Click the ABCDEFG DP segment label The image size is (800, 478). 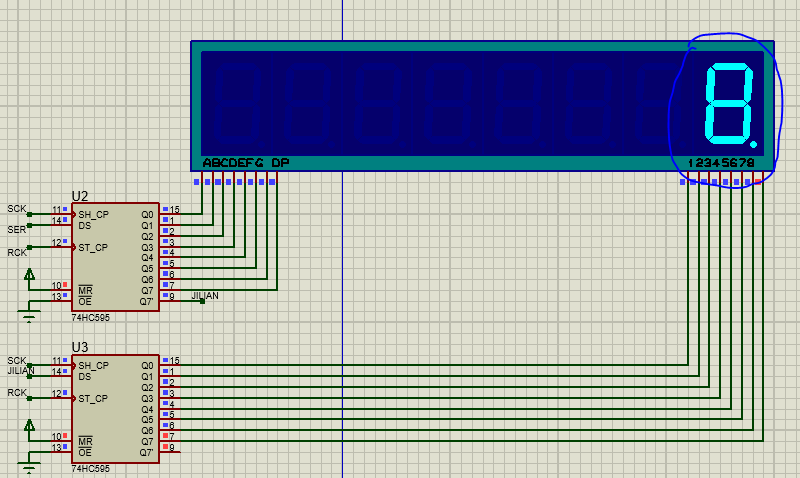pyautogui.click(x=246, y=163)
